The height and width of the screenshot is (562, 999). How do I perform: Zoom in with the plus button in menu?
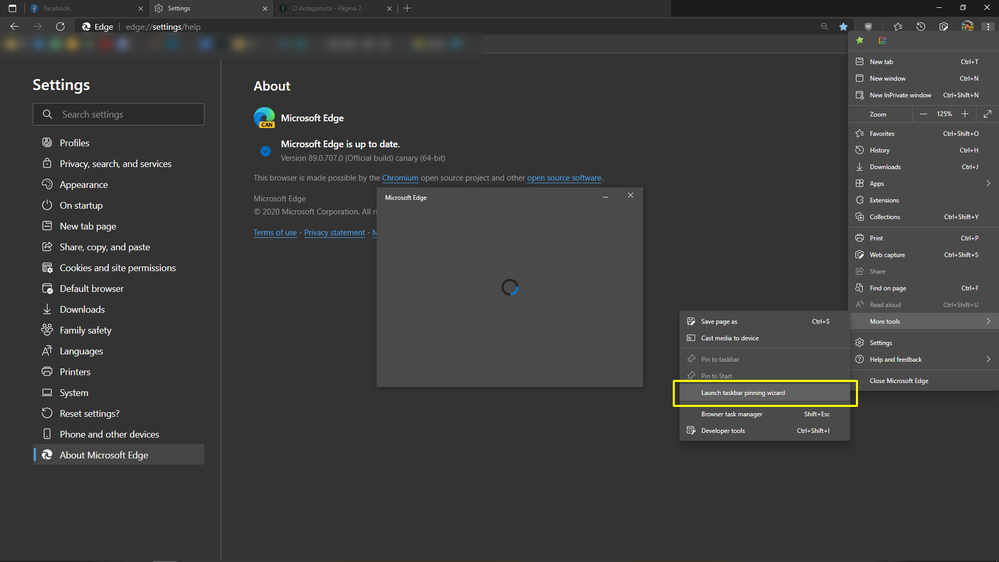click(x=965, y=114)
